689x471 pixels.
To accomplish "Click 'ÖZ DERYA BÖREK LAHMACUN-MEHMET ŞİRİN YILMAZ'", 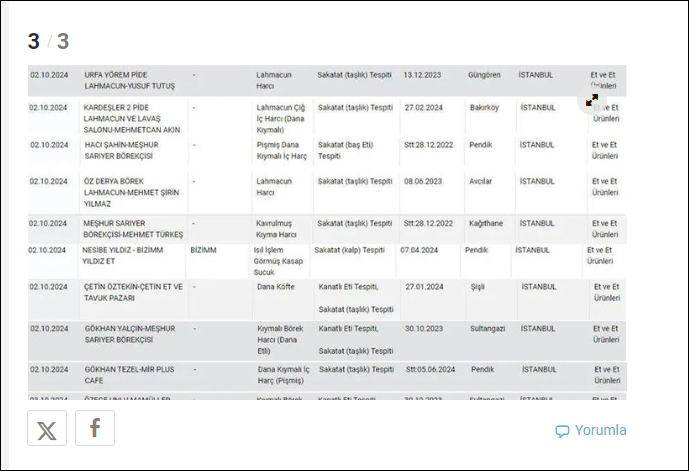I will click(x=131, y=192).
